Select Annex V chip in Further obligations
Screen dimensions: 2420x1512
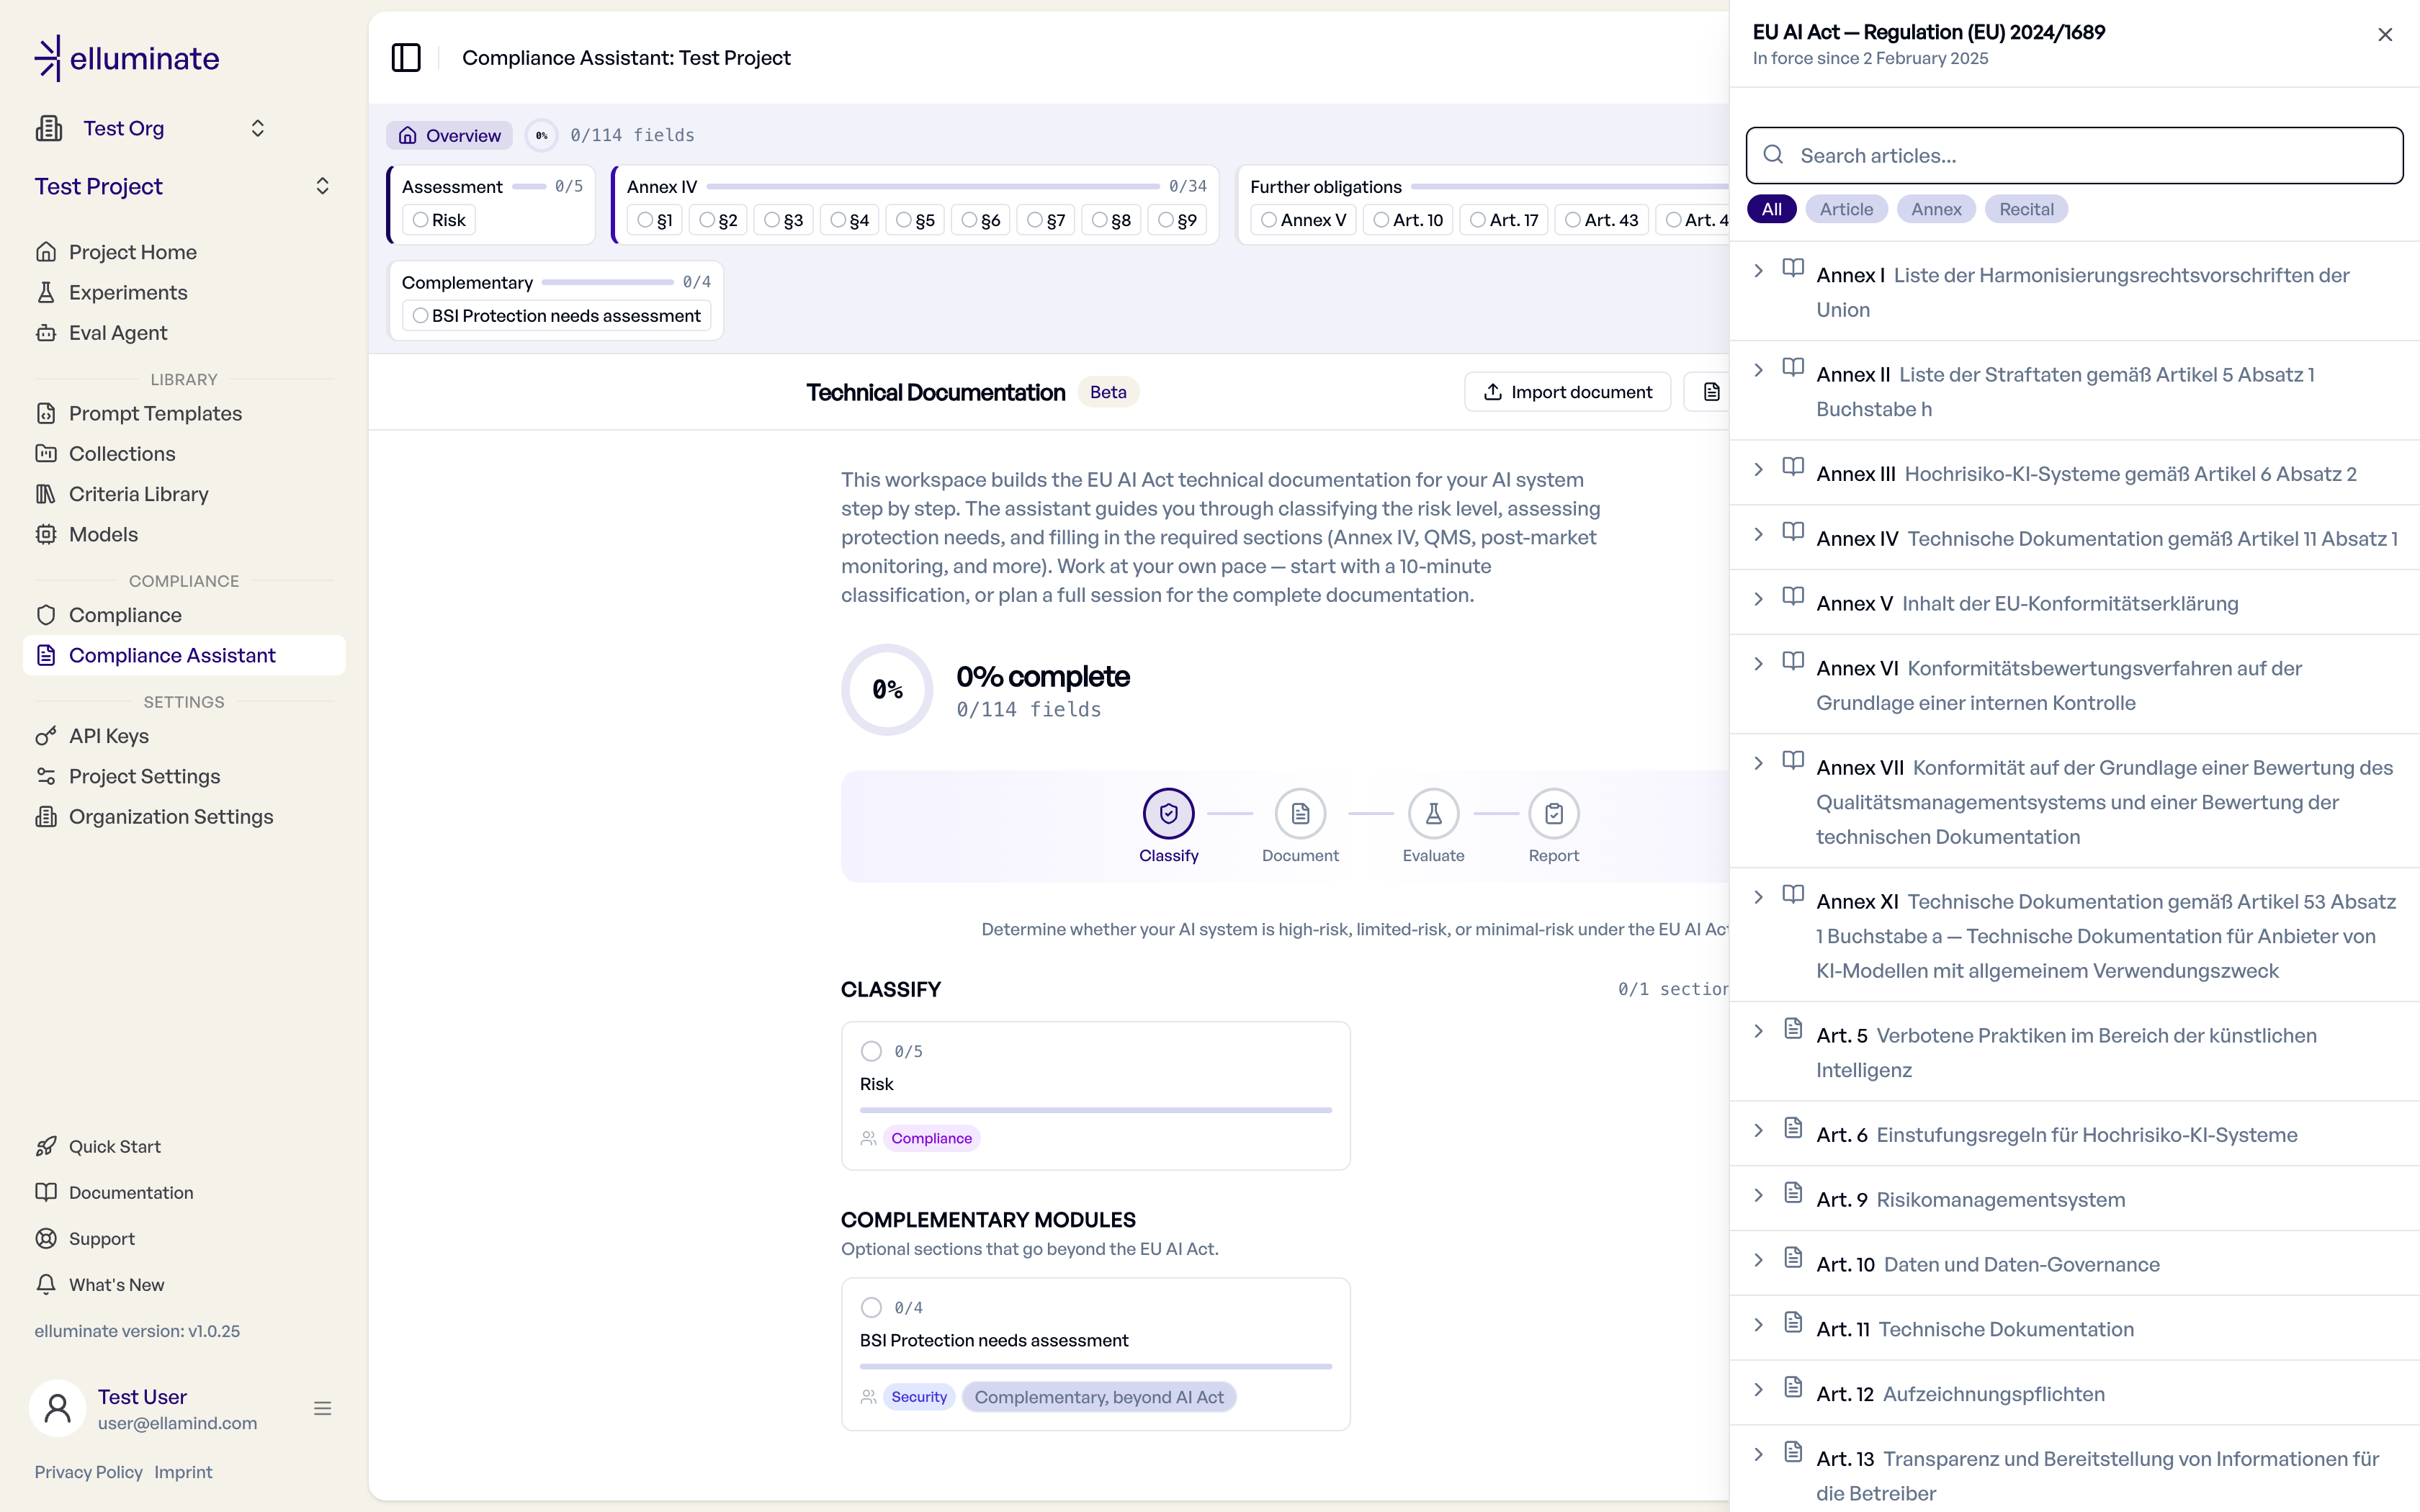click(x=1304, y=220)
